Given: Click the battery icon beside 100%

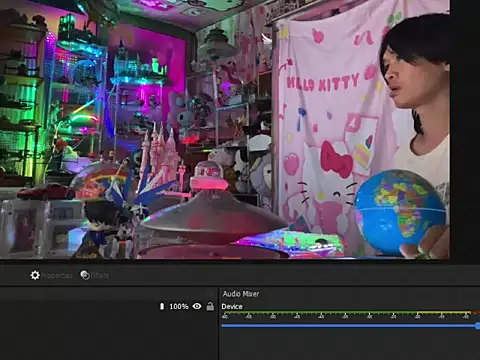Looking at the screenshot, I should [162, 306].
